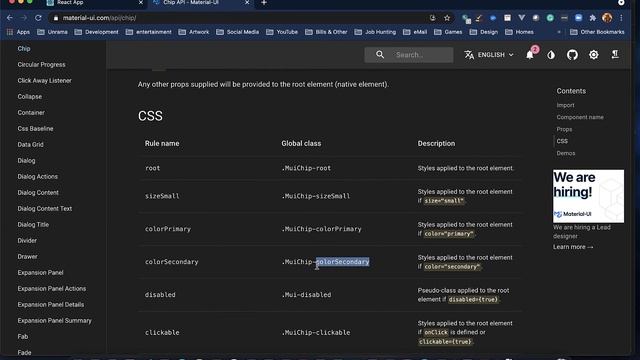Open the Development bookmarks folder

tap(96, 32)
